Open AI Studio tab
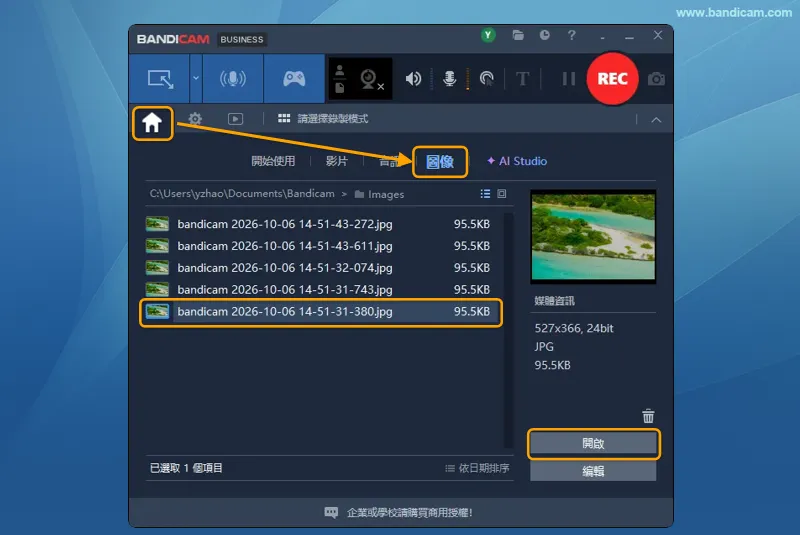Screen dimensions: 800x535 coord(517,161)
